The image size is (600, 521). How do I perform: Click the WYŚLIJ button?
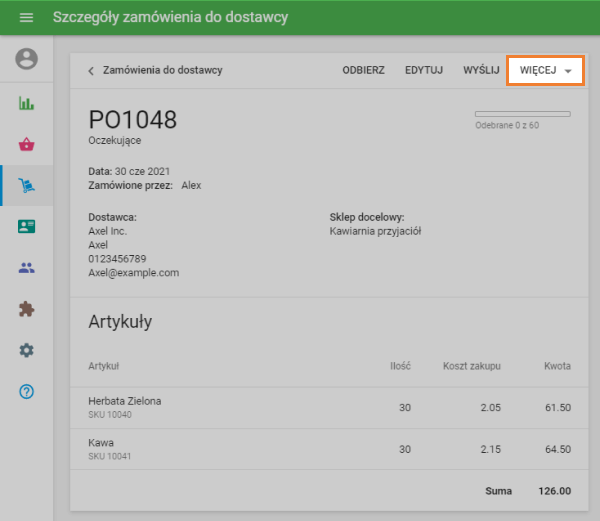click(x=481, y=71)
